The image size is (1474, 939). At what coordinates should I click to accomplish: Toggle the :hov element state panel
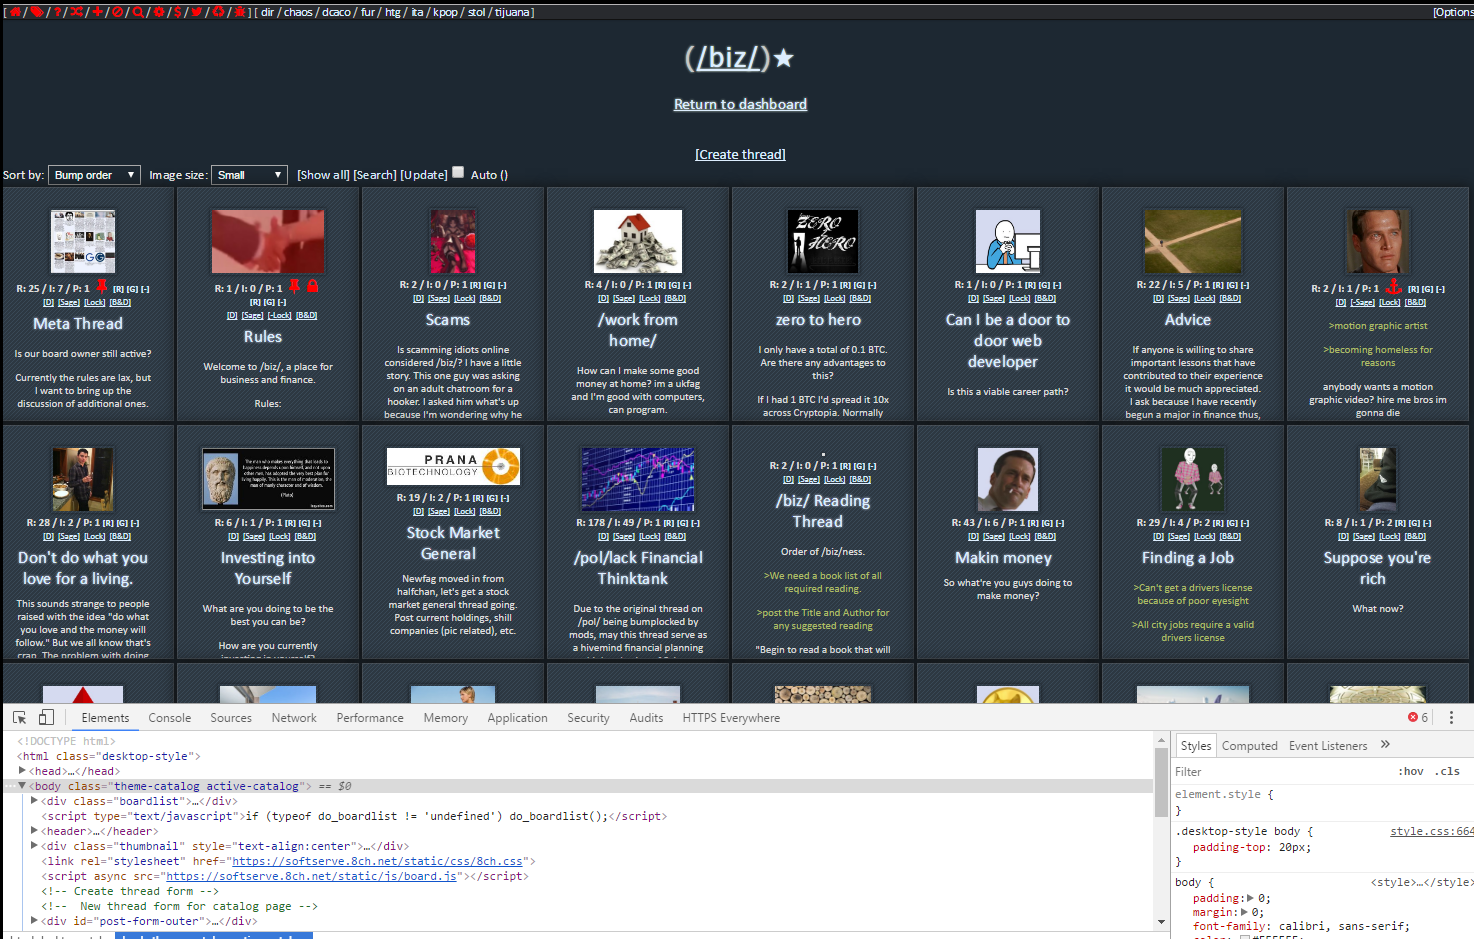click(1410, 772)
